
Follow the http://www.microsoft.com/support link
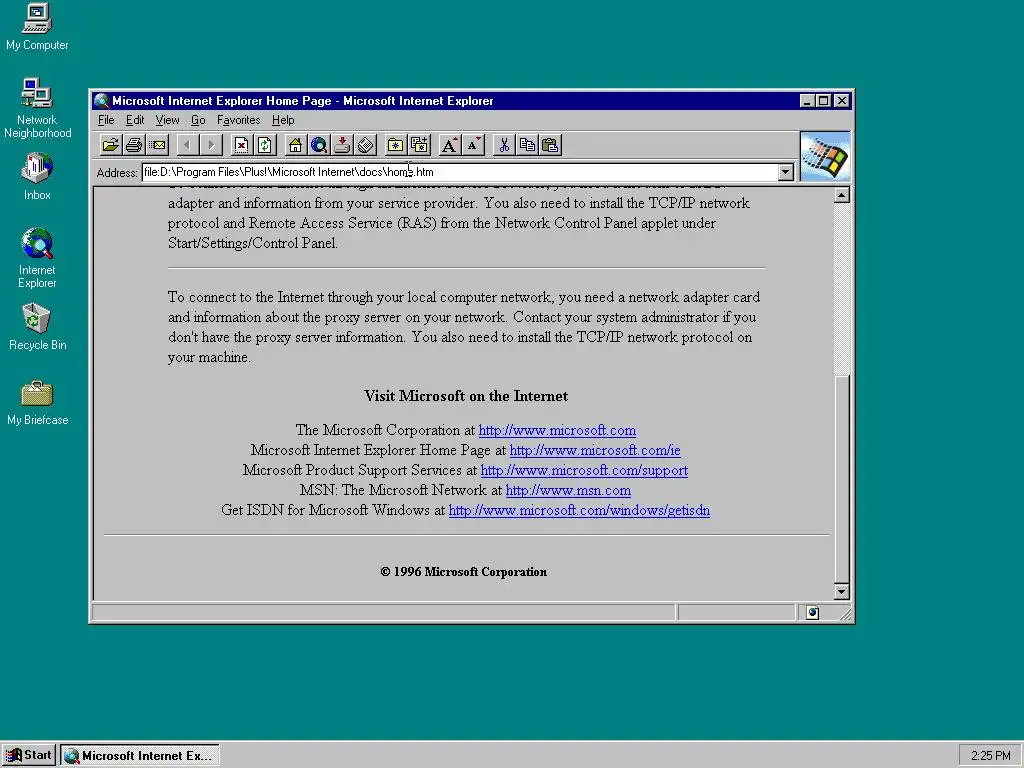pyautogui.click(x=584, y=470)
